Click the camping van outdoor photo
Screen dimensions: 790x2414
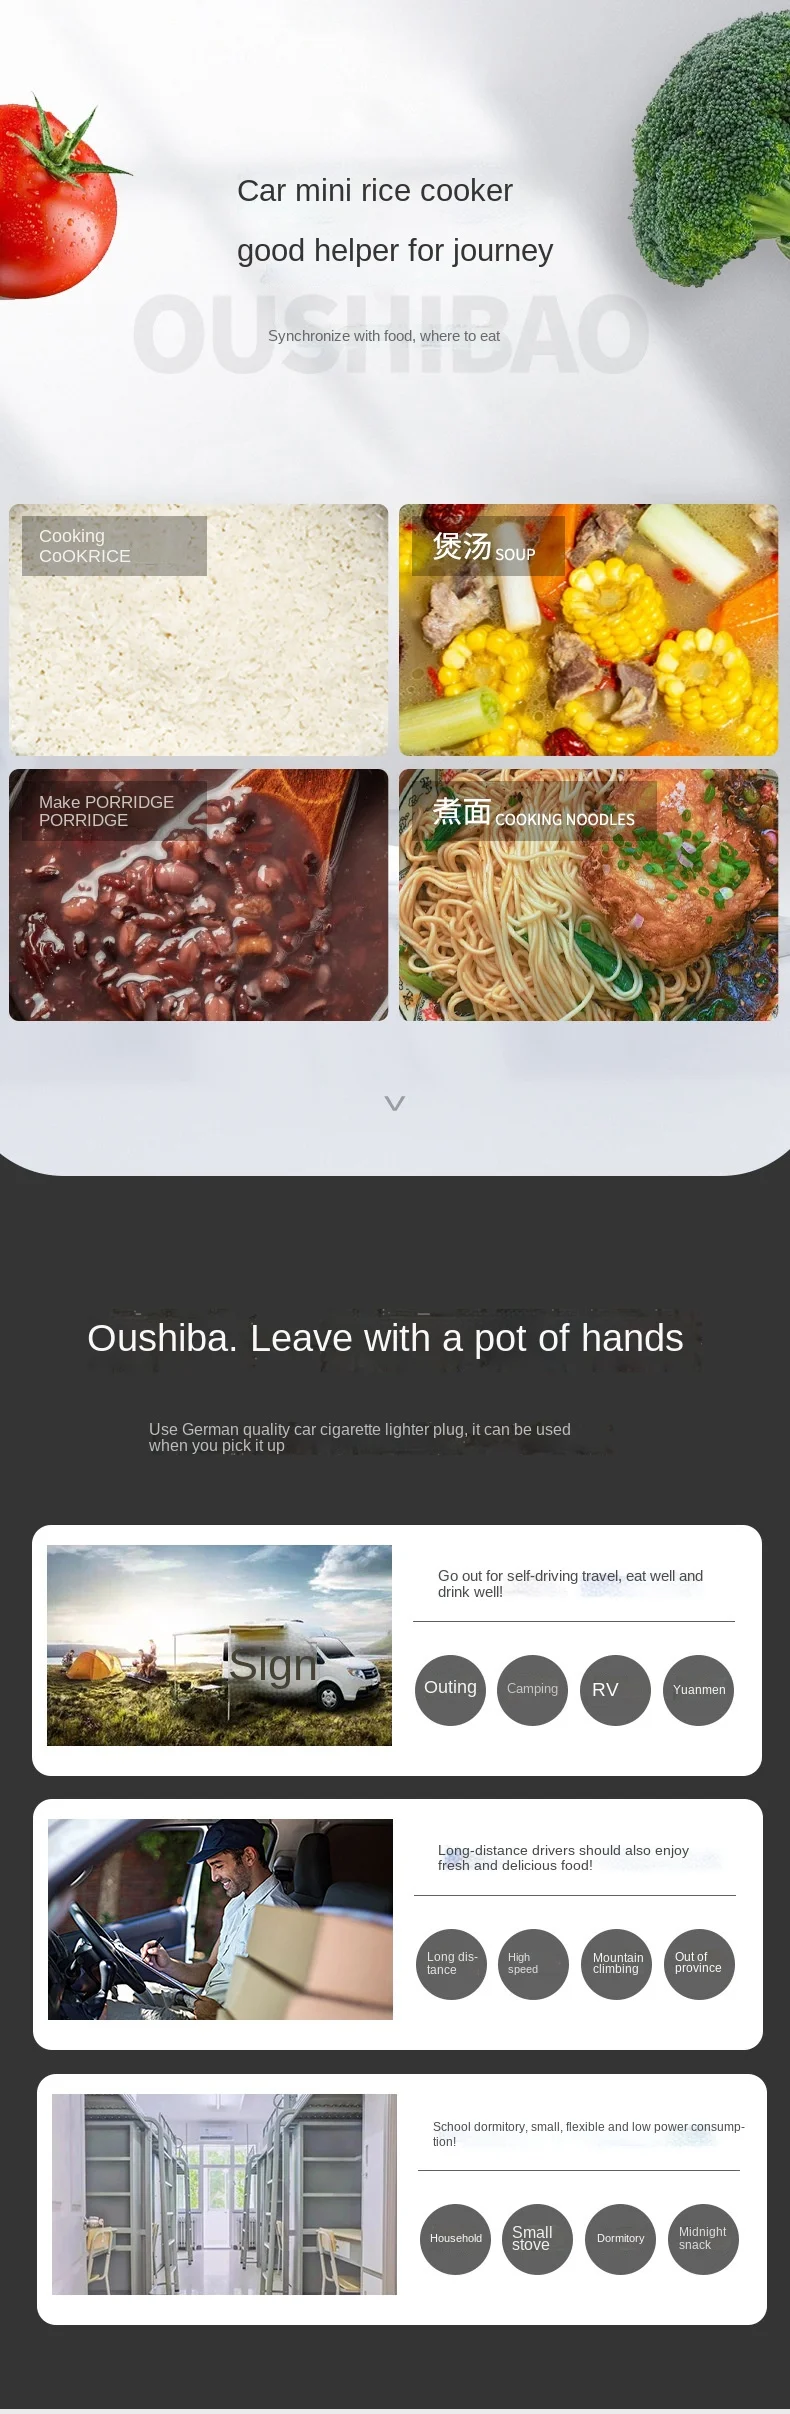(x=219, y=1646)
